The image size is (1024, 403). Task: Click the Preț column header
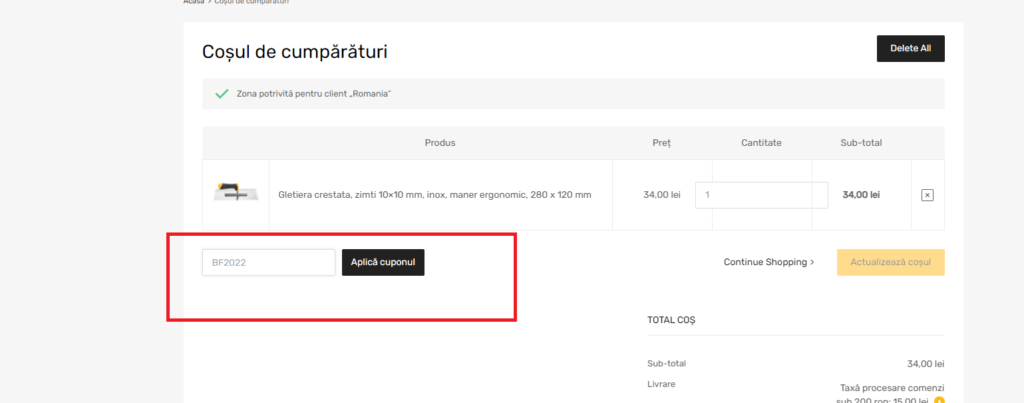(x=661, y=143)
